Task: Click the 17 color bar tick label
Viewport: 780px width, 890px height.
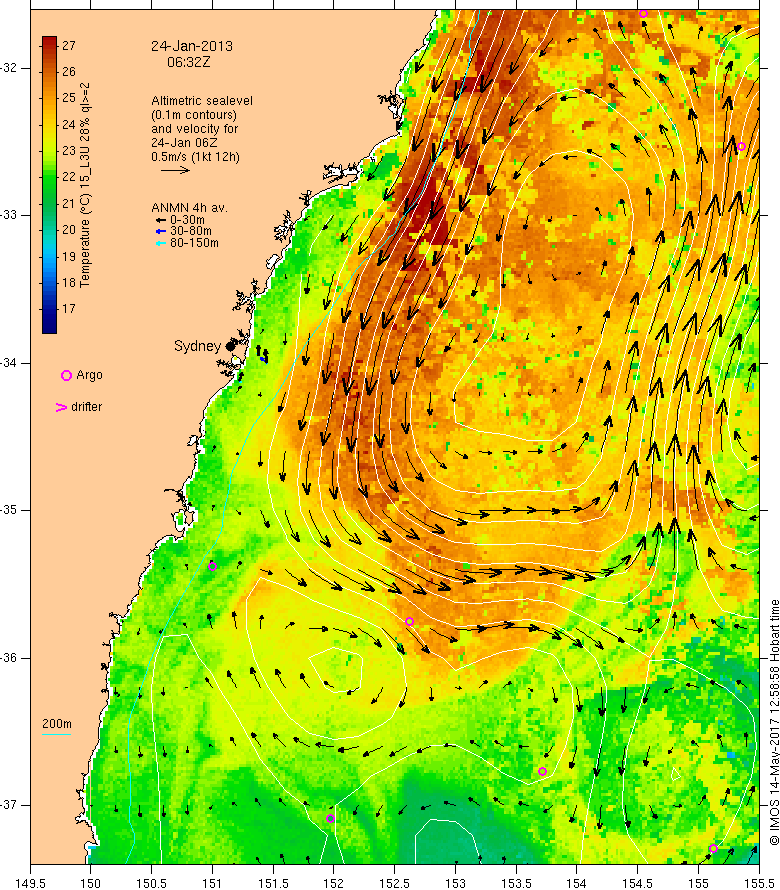Action: tap(69, 309)
